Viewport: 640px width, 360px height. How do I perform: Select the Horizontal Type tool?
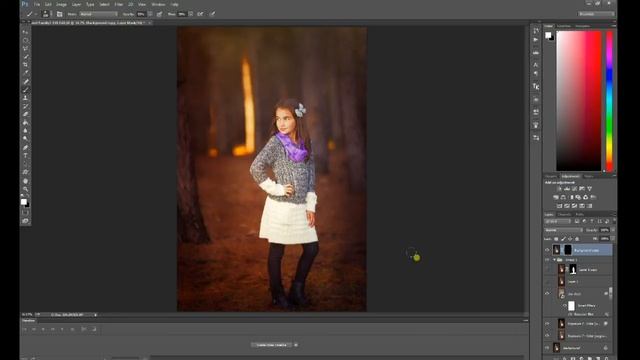point(25,156)
